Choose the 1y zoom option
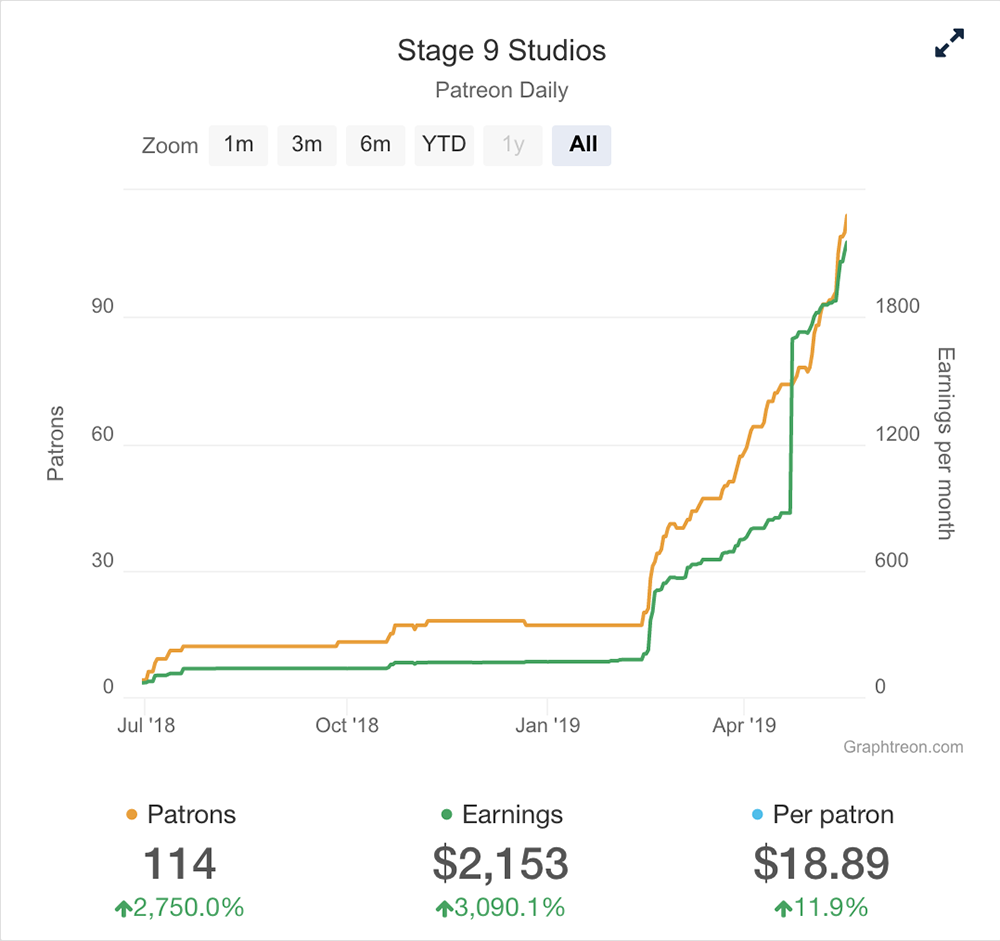The image size is (1000, 941). 513,145
